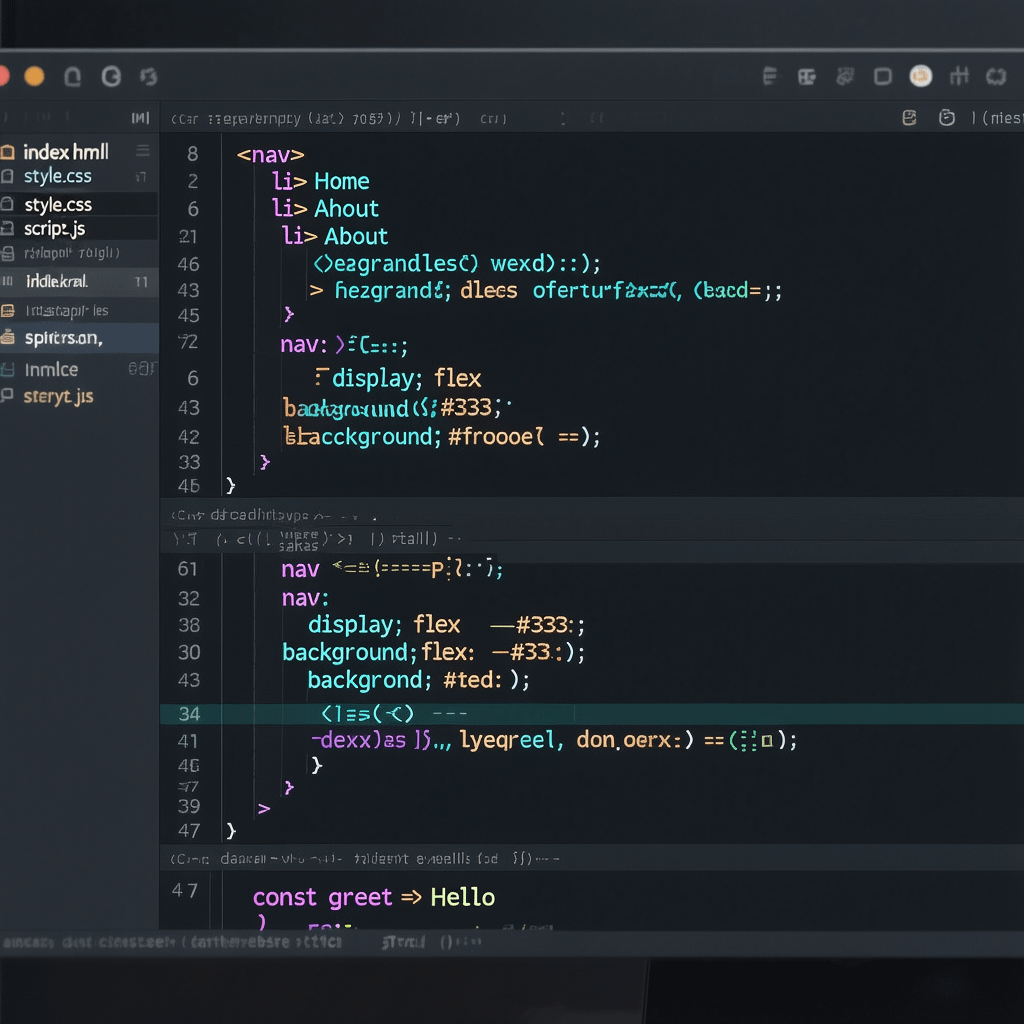Click the 'background; flex:' line numbered 30
Screen dimensions: 1024x1024
tap(434, 652)
